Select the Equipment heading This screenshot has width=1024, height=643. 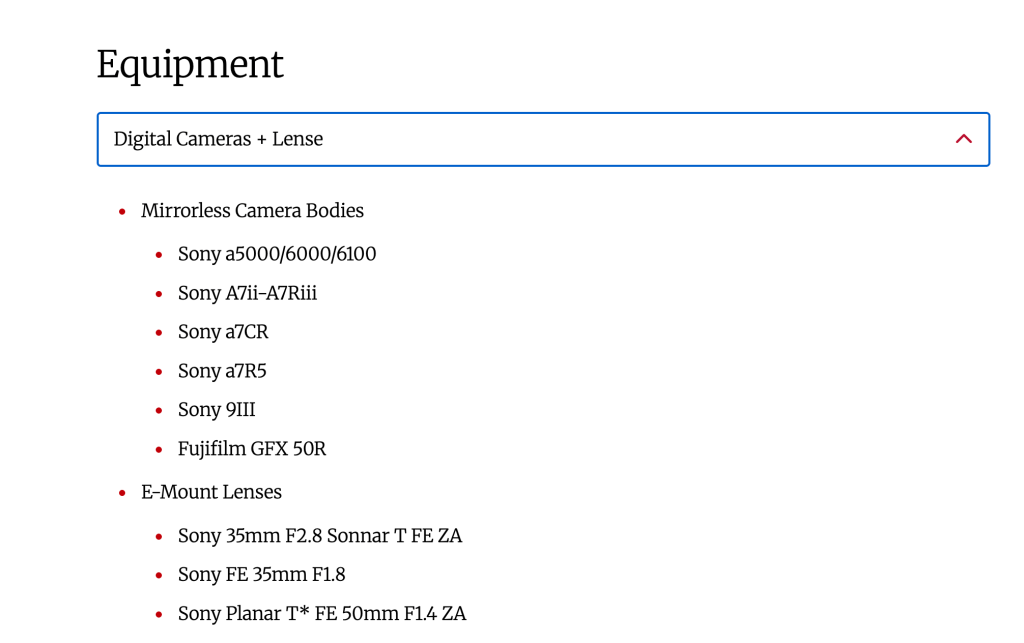point(189,64)
